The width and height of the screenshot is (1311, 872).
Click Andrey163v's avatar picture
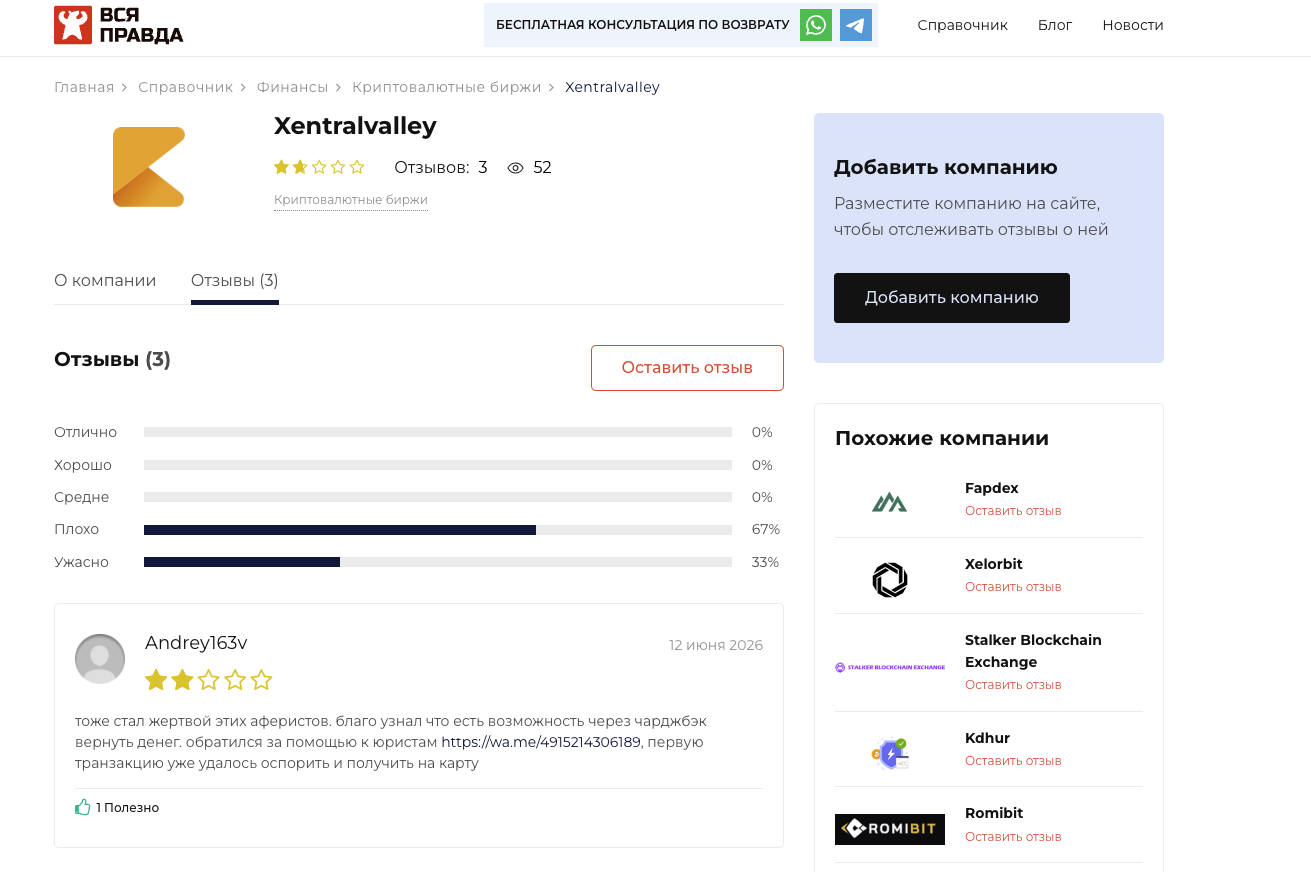[100, 659]
